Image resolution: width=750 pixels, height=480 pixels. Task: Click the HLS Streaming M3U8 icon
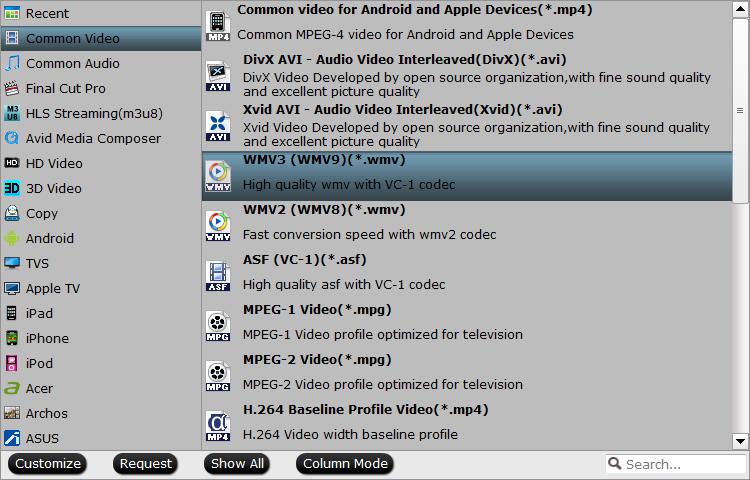coord(12,113)
